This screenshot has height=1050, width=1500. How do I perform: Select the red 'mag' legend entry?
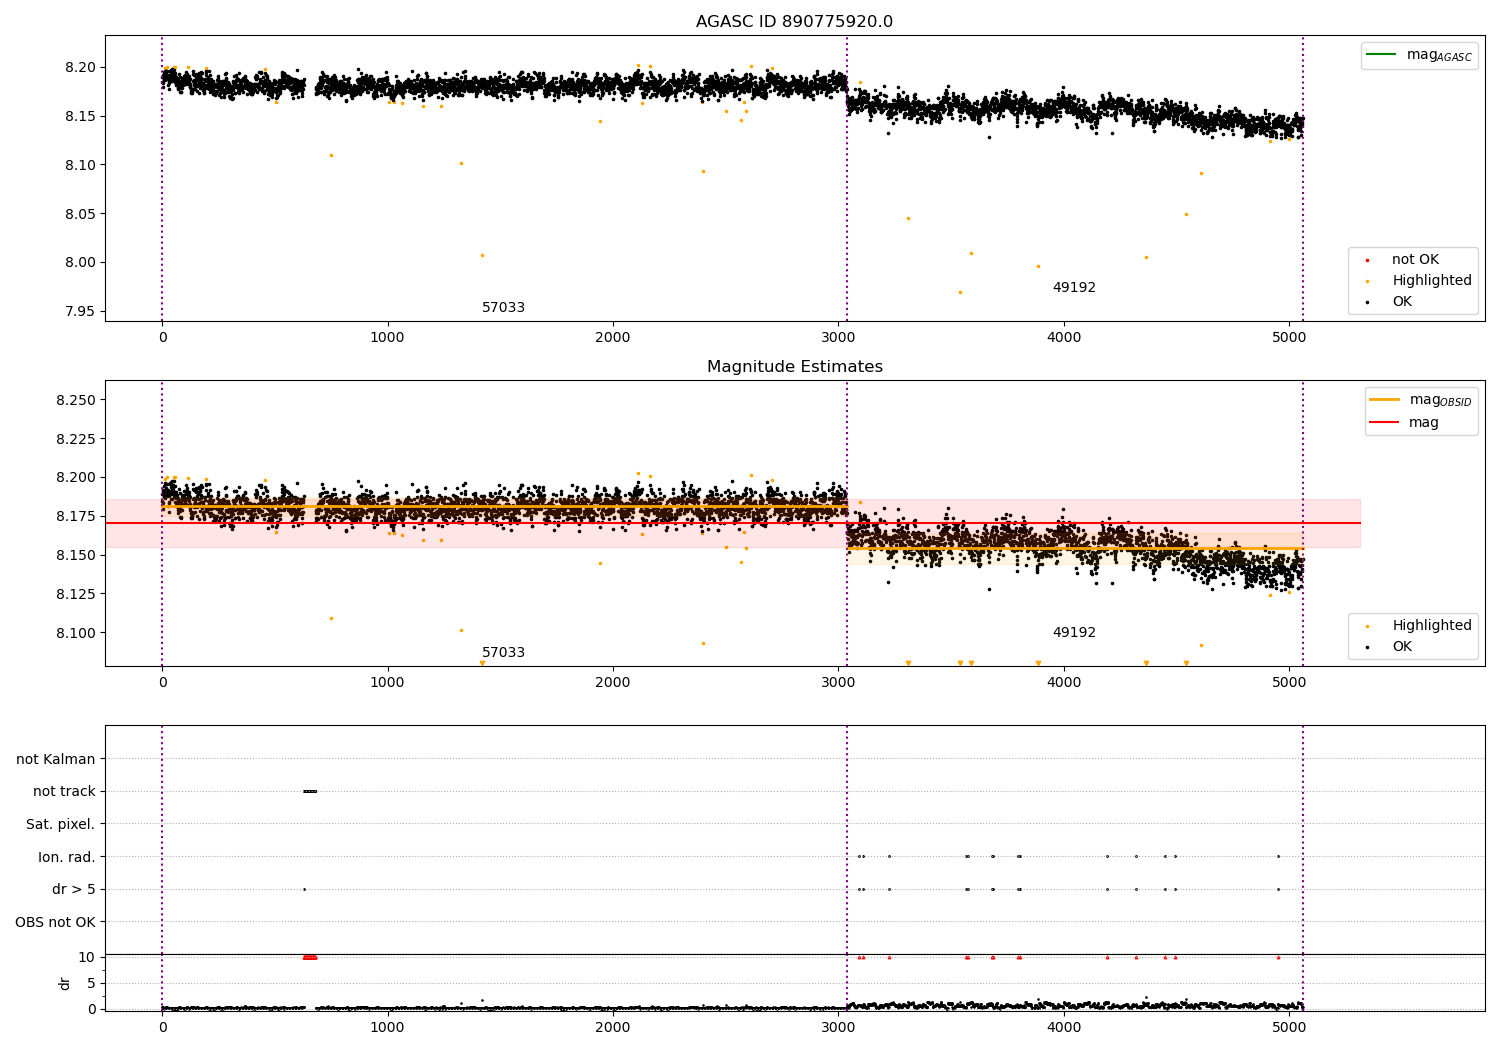(1404, 422)
